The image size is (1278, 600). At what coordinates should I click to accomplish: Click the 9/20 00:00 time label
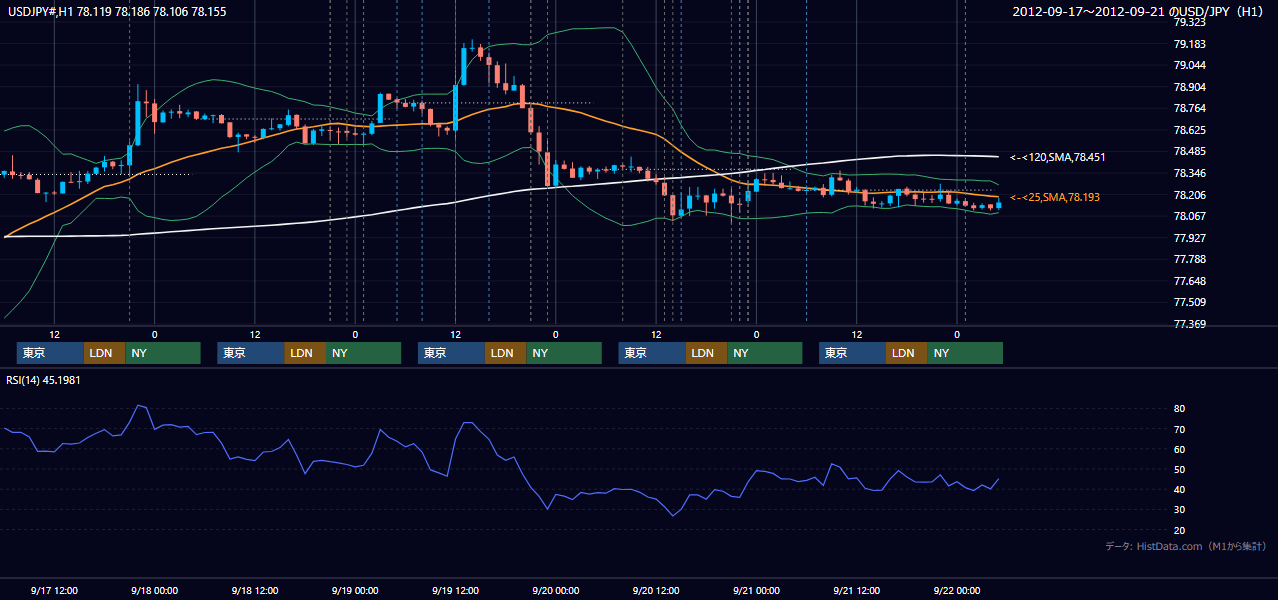click(x=556, y=590)
